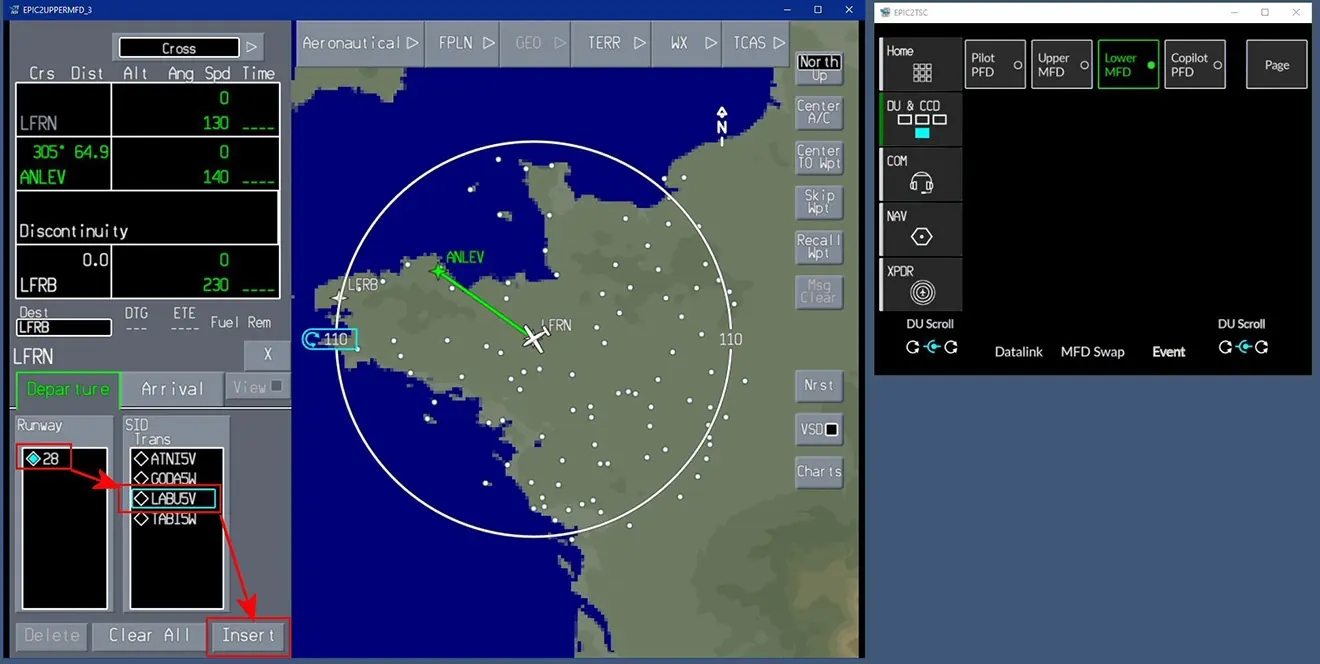Image resolution: width=1320 pixels, height=664 pixels.
Task: Click the cyan range rotate icon beside 110
Action: (310, 339)
